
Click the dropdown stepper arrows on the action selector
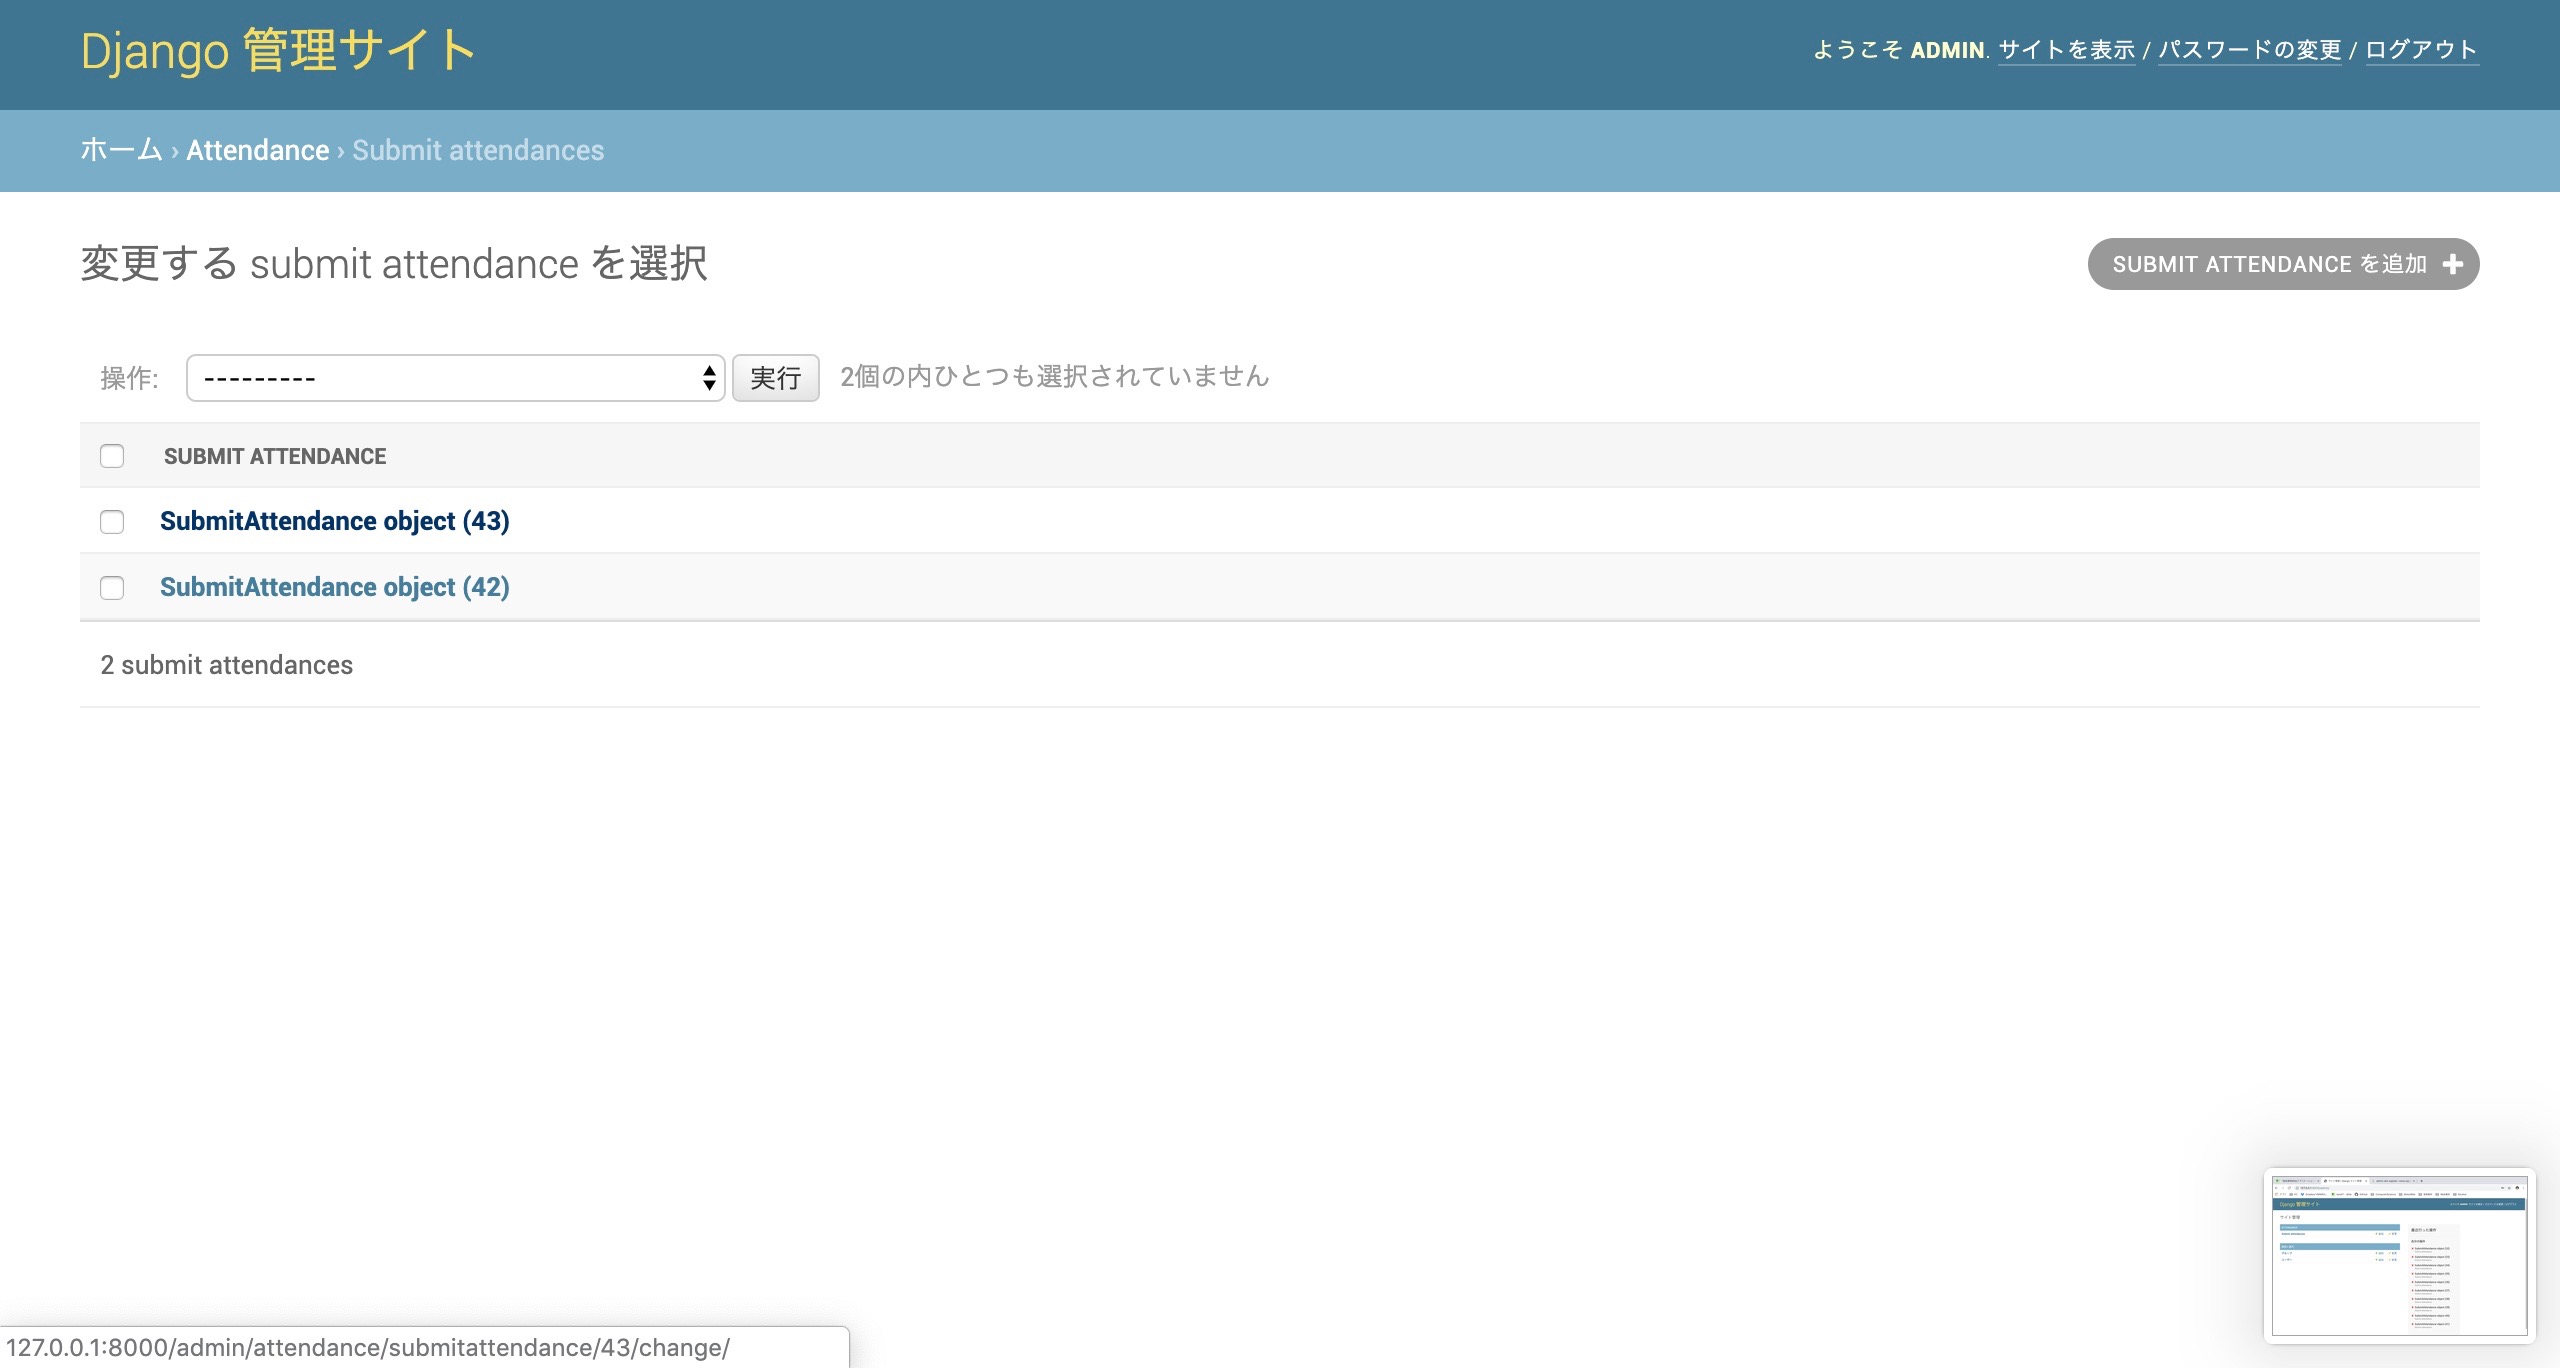708,378
